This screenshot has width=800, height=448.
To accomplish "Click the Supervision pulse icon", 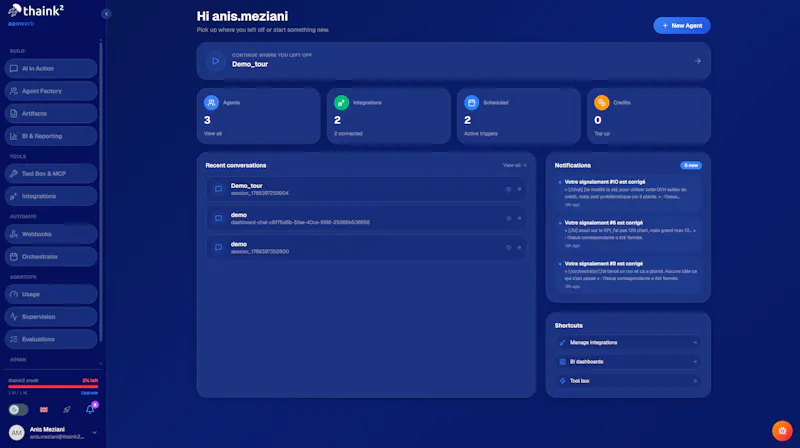I will tap(14, 317).
